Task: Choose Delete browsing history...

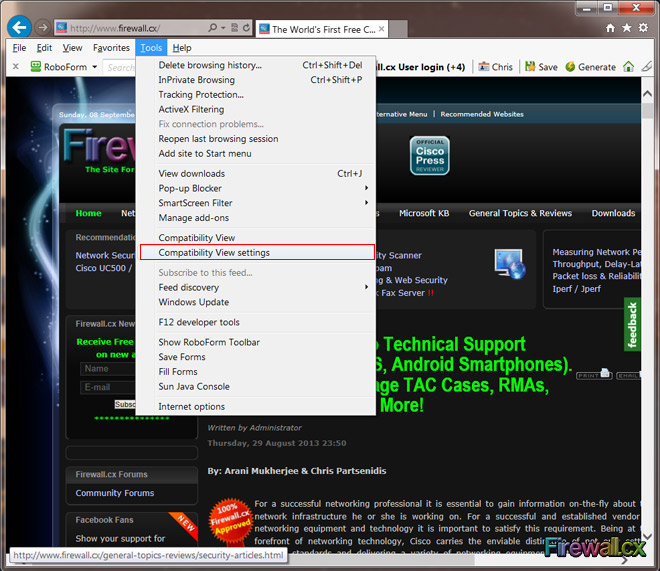Action: coord(257,65)
